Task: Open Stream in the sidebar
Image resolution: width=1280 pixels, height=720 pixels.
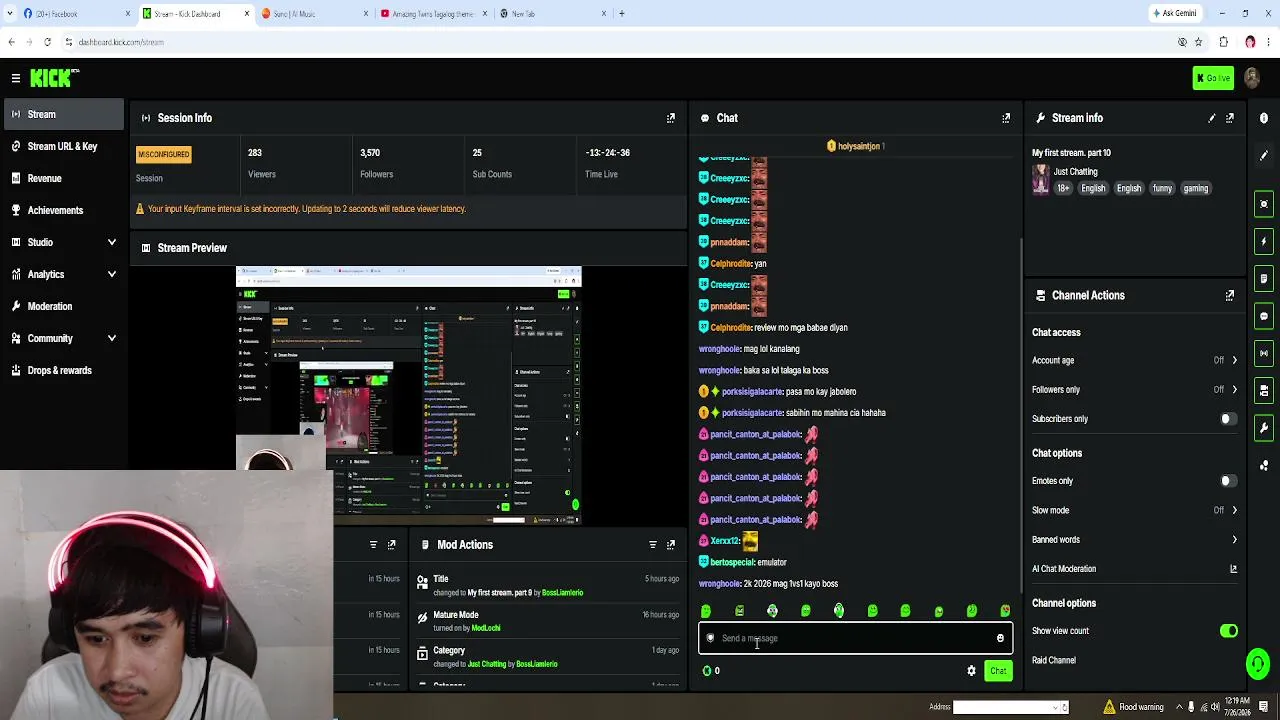Action: pyautogui.click(x=62, y=114)
